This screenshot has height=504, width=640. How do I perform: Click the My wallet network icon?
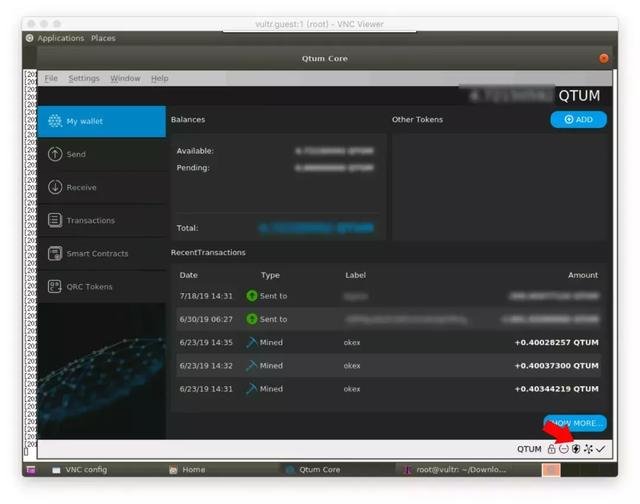(55, 121)
